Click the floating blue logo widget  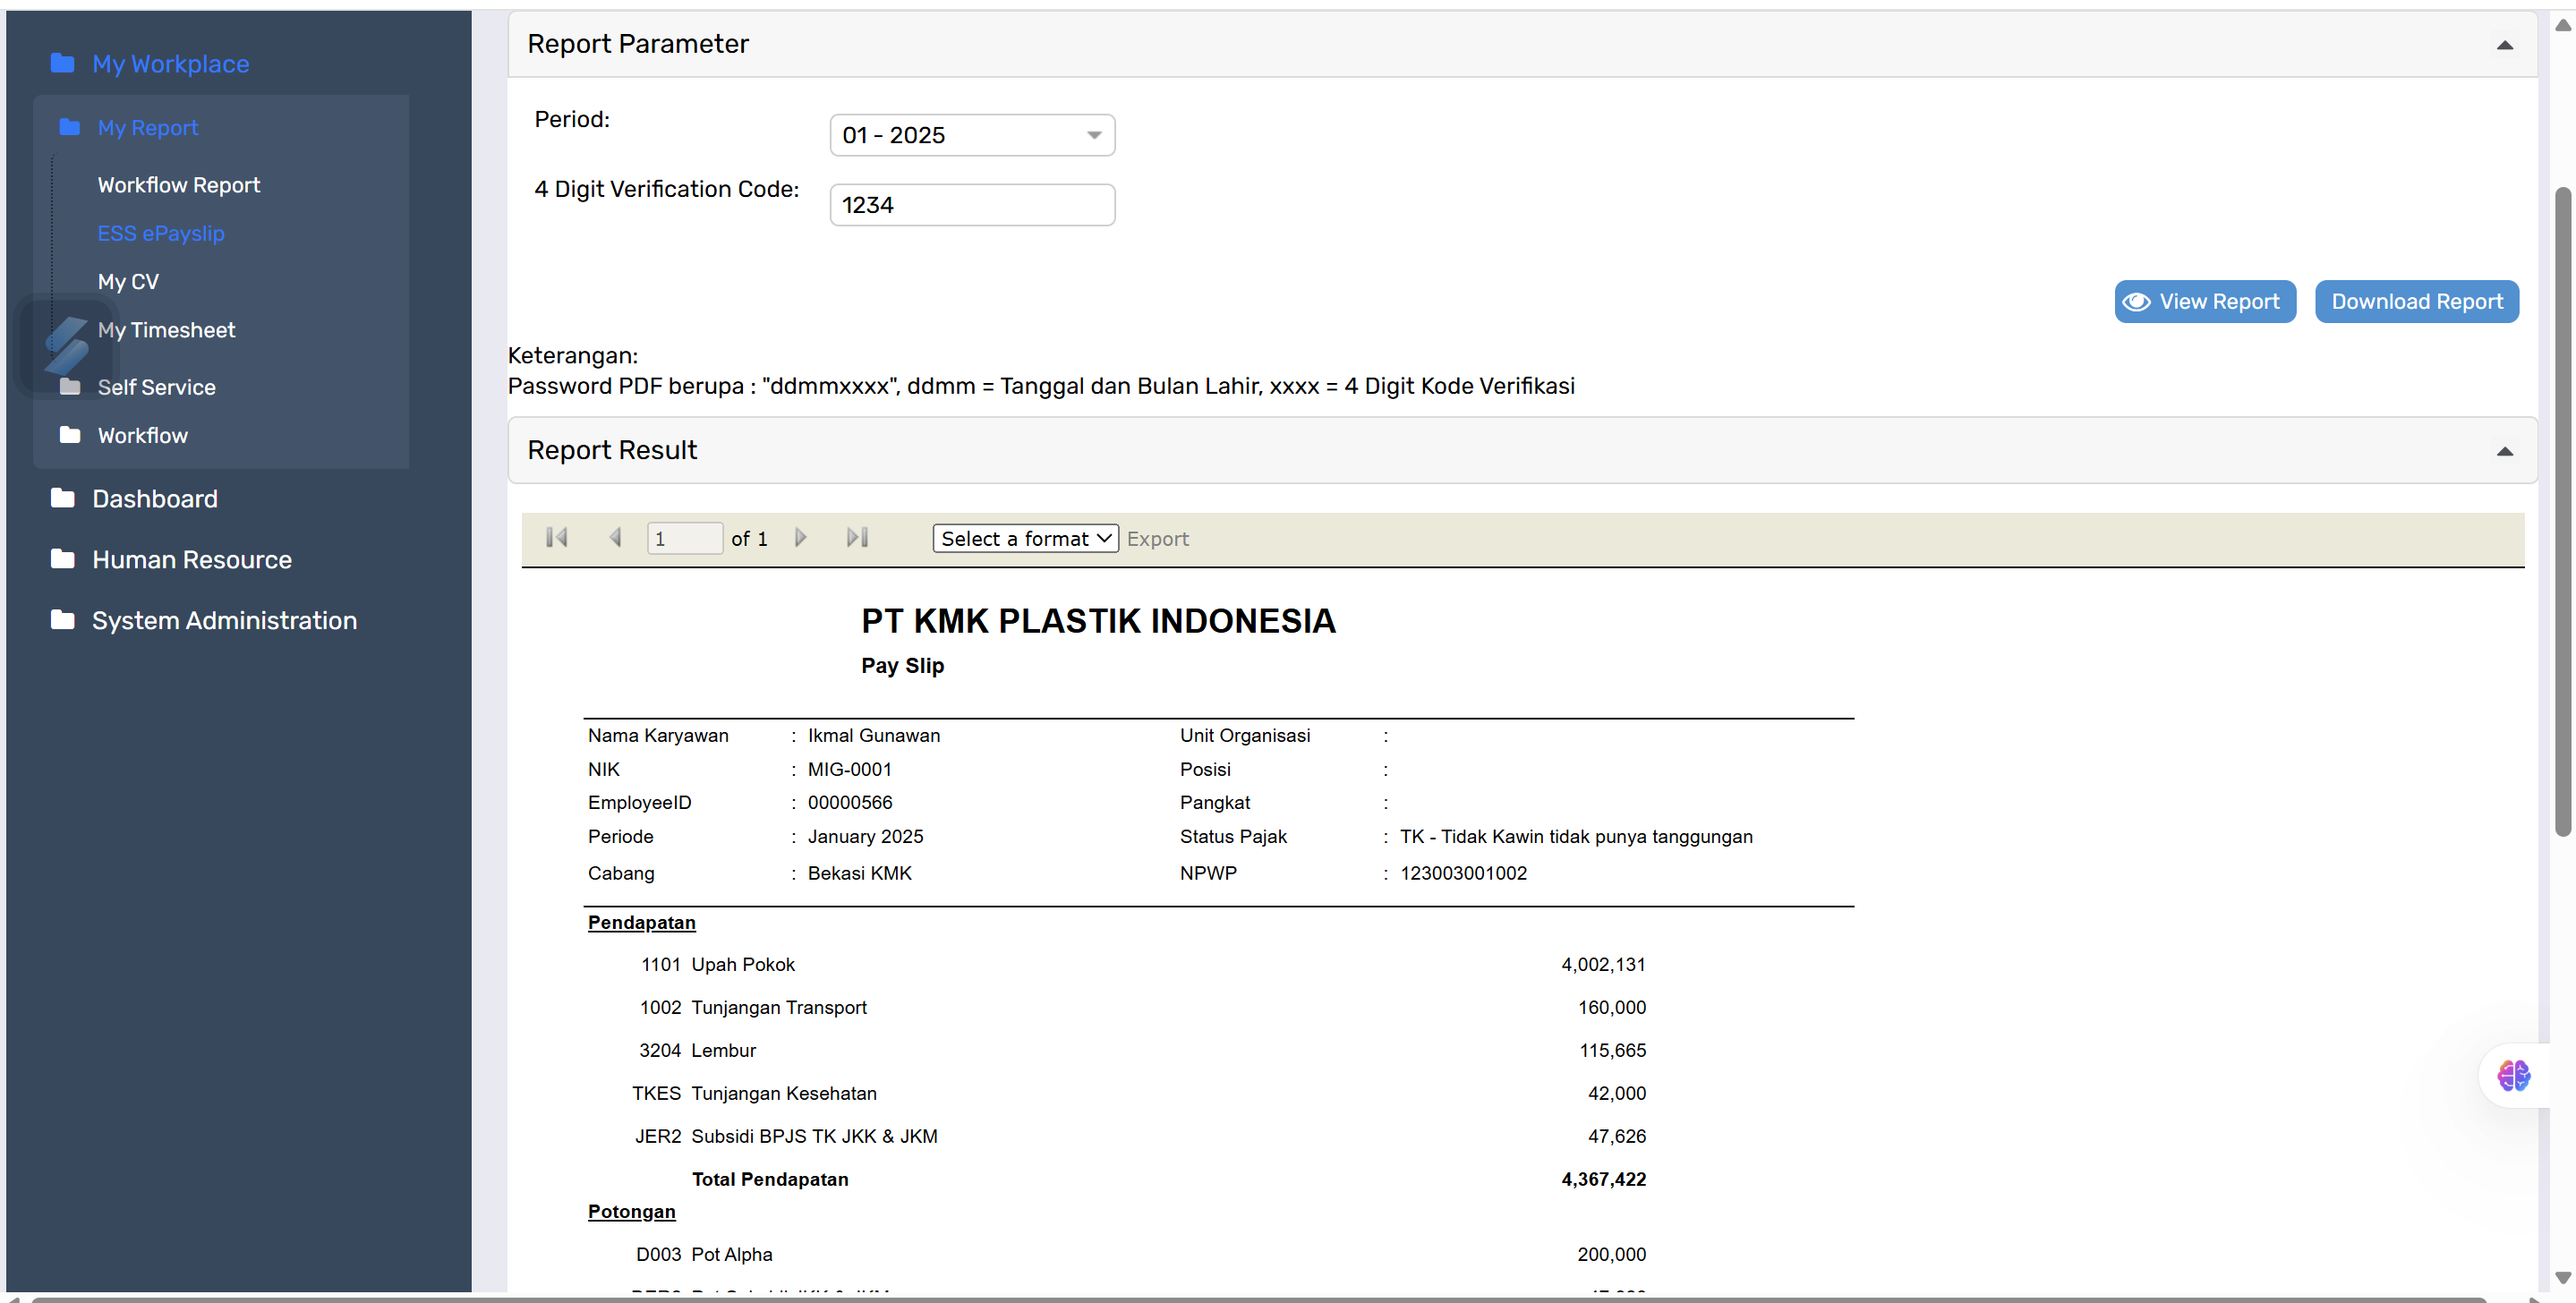[67, 345]
